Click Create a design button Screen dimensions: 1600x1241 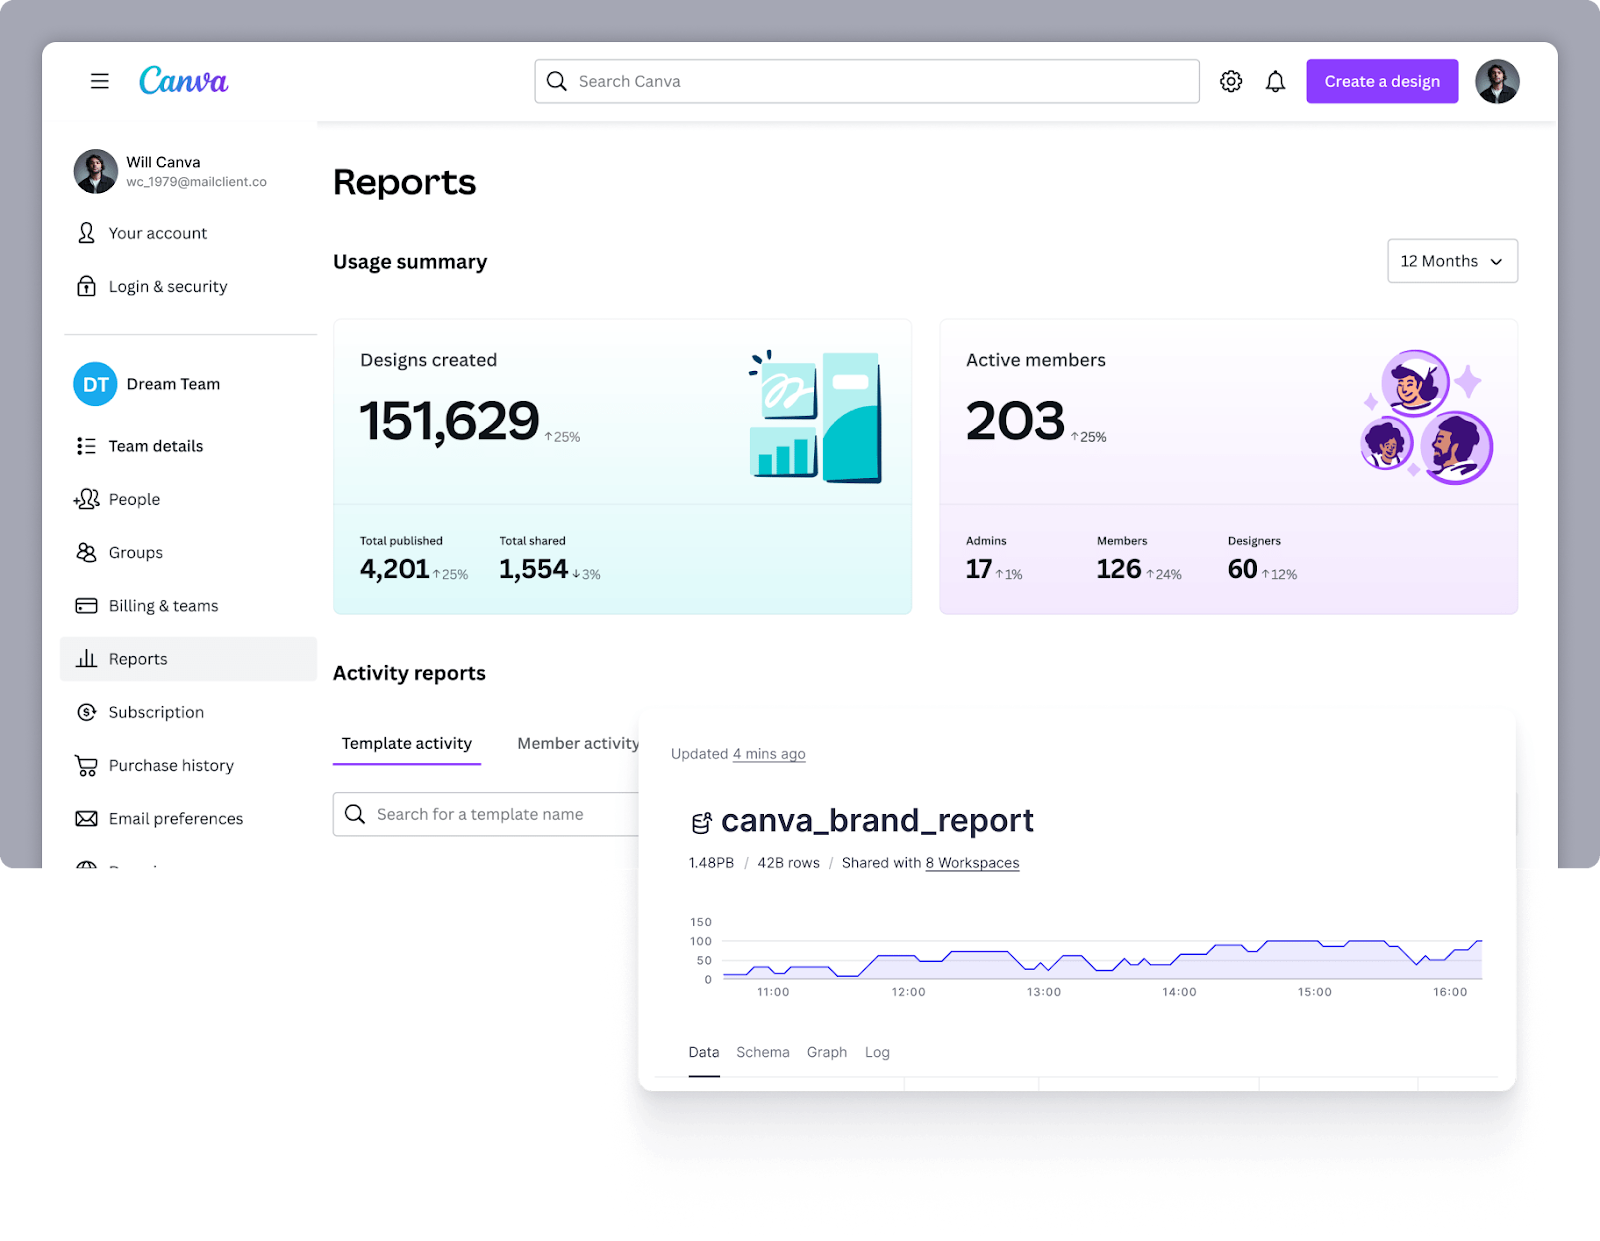click(x=1382, y=81)
